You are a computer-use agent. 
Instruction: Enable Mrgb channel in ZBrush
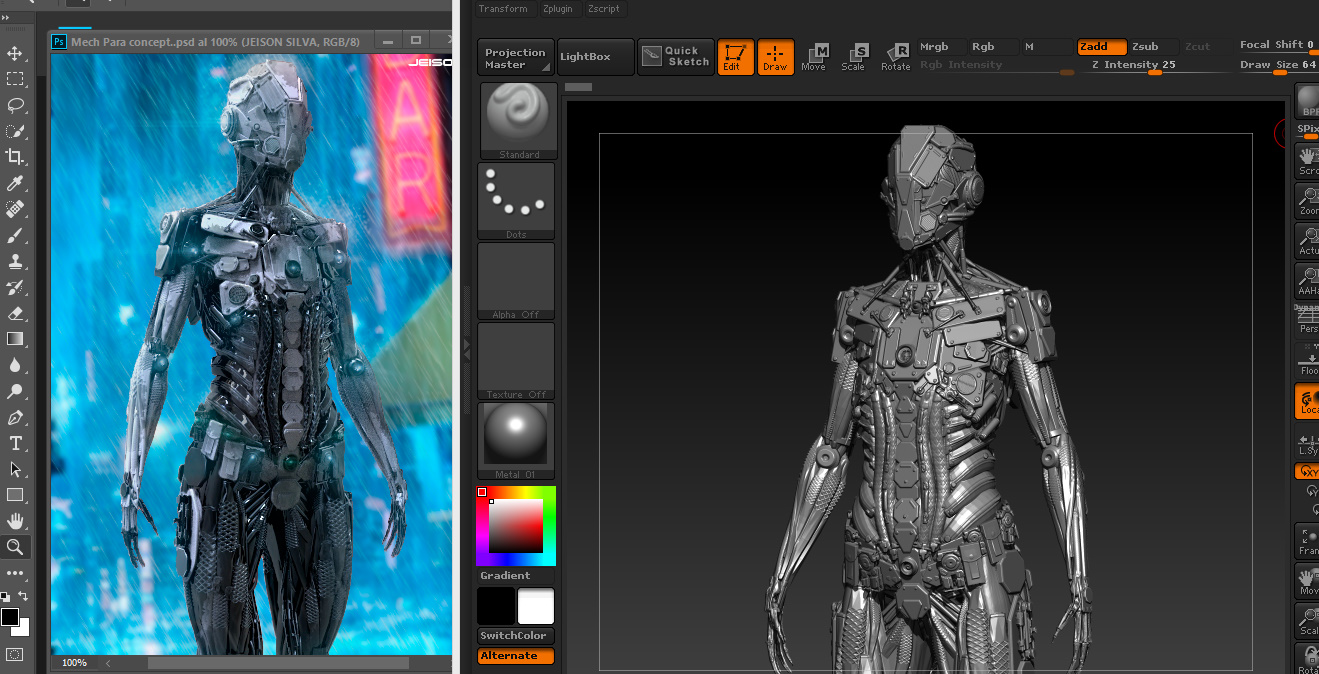pyautogui.click(x=941, y=47)
